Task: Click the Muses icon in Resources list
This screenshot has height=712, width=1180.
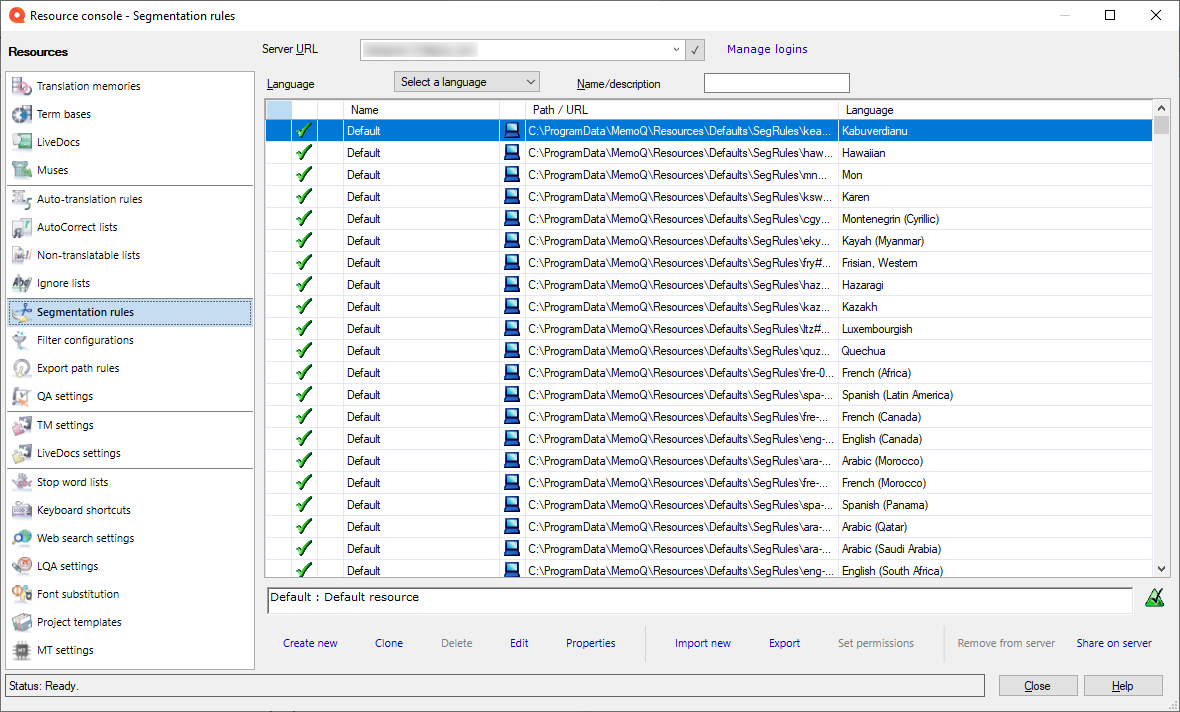Action: [x=22, y=170]
